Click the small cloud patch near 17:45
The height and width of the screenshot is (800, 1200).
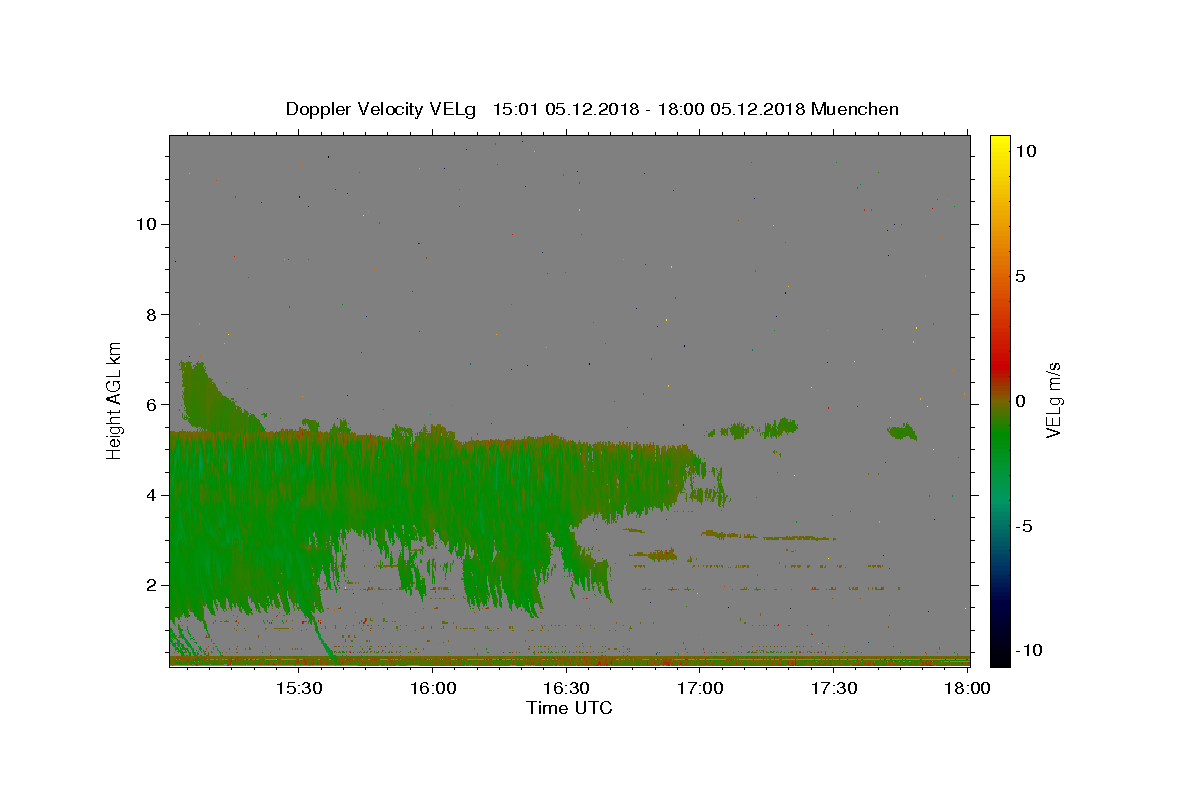coord(902,431)
